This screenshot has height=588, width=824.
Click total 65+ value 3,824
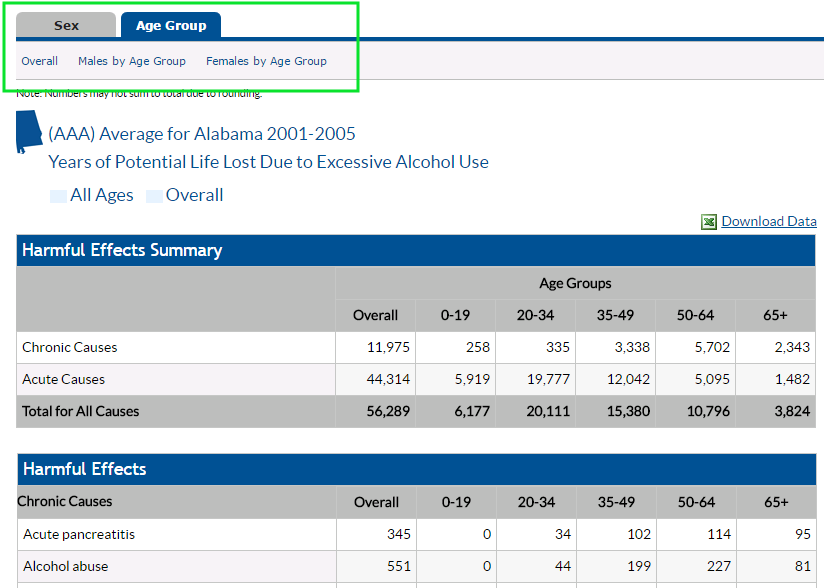click(792, 411)
